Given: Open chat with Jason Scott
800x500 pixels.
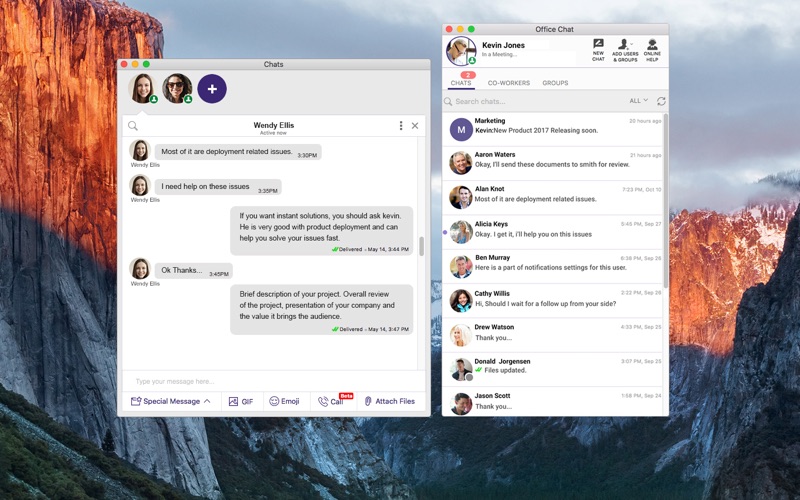Looking at the screenshot, I should (553, 403).
